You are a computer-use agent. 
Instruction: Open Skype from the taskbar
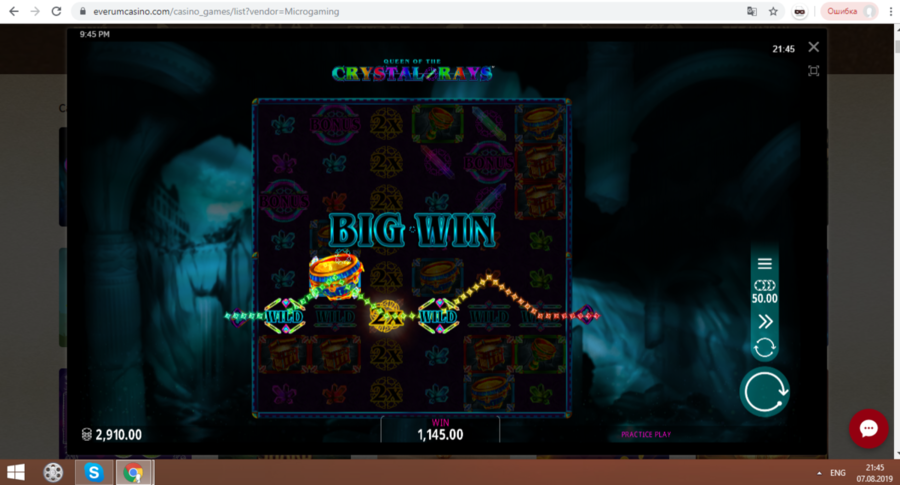pyautogui.click(x=93, y=472)
